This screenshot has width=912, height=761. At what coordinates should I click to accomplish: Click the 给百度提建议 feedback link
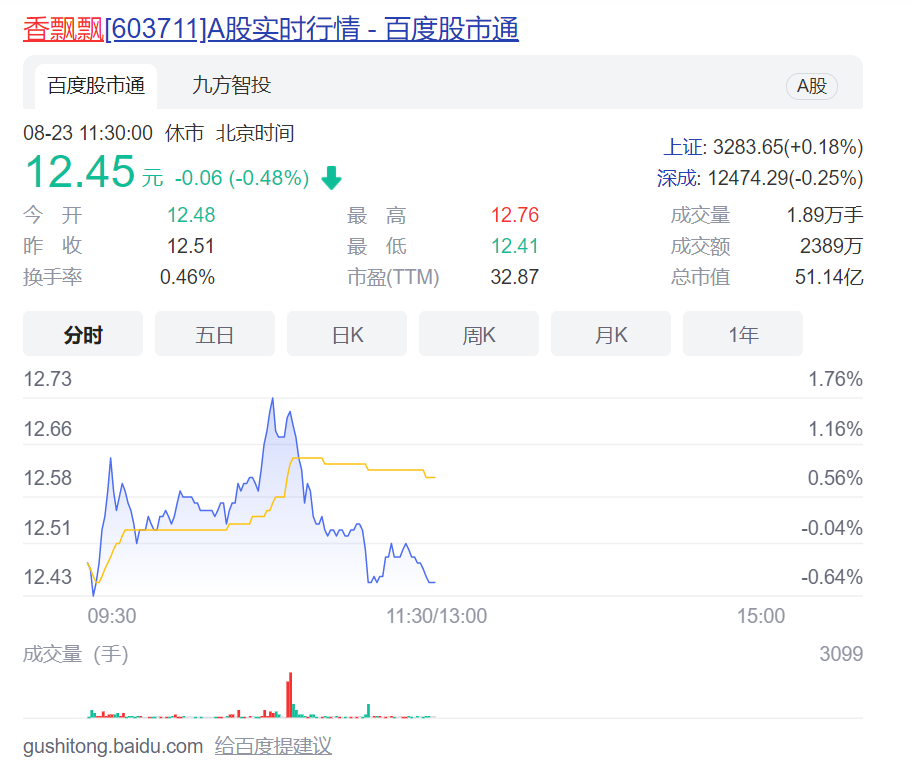click(273, 746)
